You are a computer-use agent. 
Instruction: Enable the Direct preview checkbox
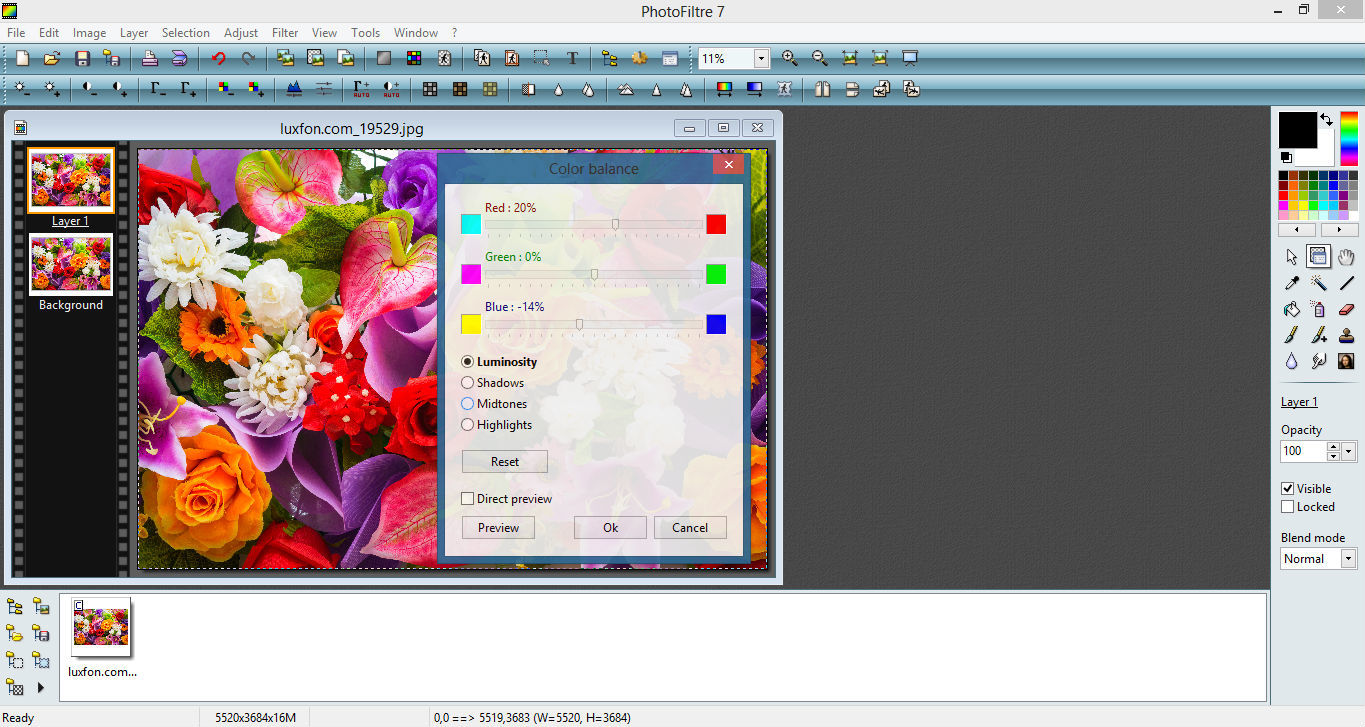point(467,499)
